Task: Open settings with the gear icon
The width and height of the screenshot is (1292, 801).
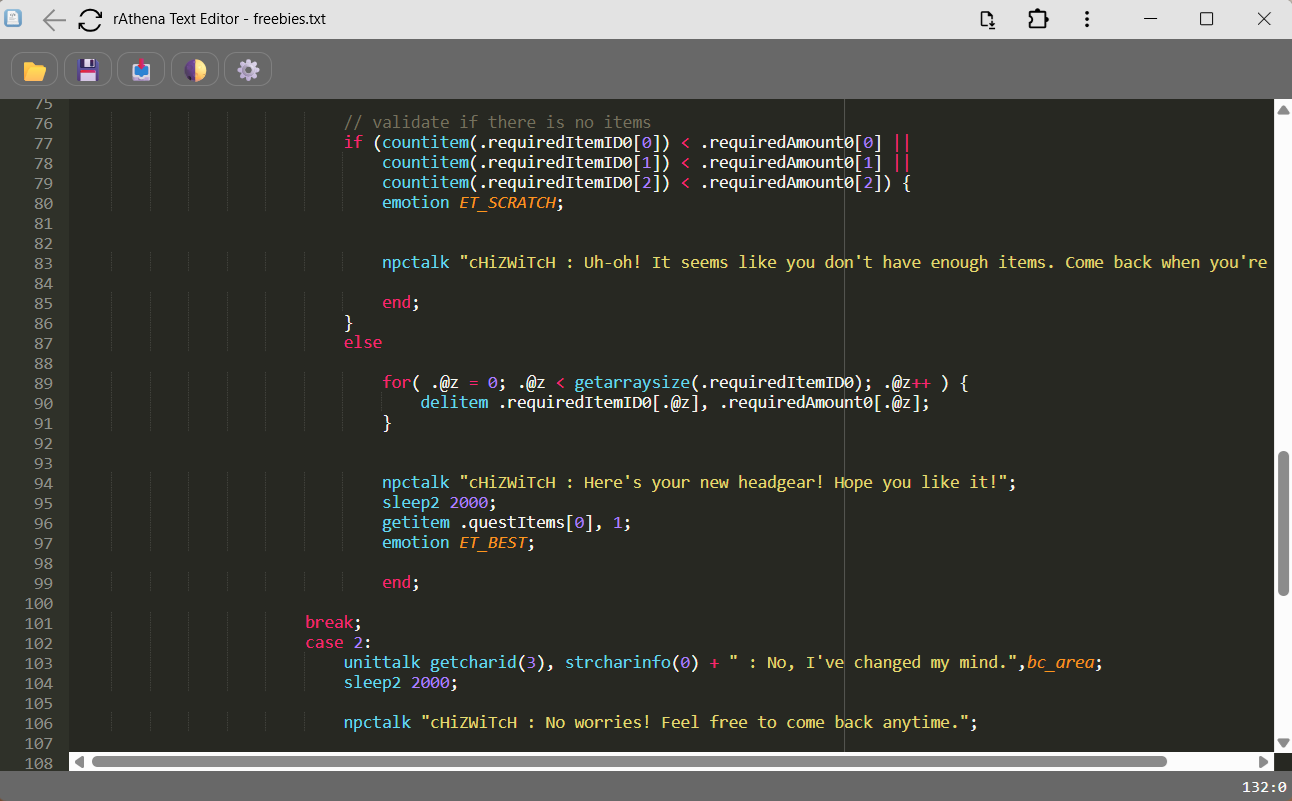Action: click(248, 70)
